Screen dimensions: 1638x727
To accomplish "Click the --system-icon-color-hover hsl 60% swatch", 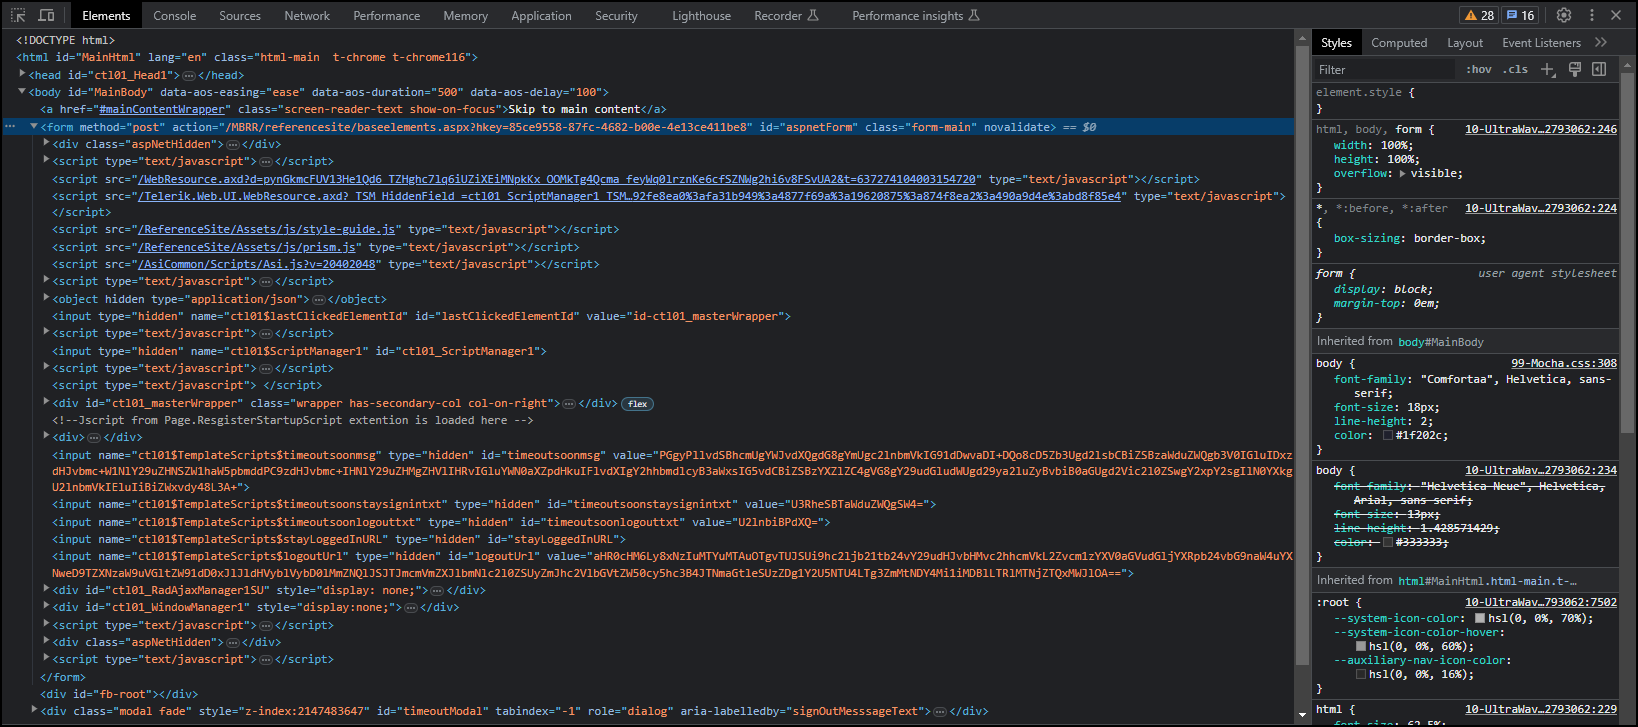I will coord(1361,646).
